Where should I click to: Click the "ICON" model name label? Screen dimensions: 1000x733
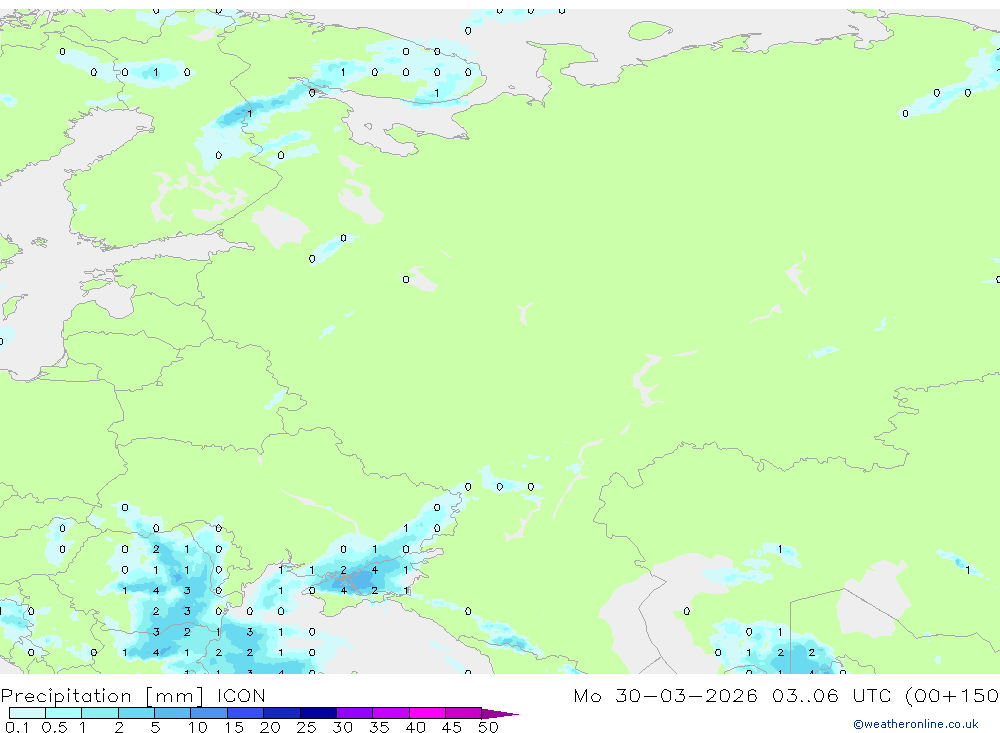[x=241, y=695]
